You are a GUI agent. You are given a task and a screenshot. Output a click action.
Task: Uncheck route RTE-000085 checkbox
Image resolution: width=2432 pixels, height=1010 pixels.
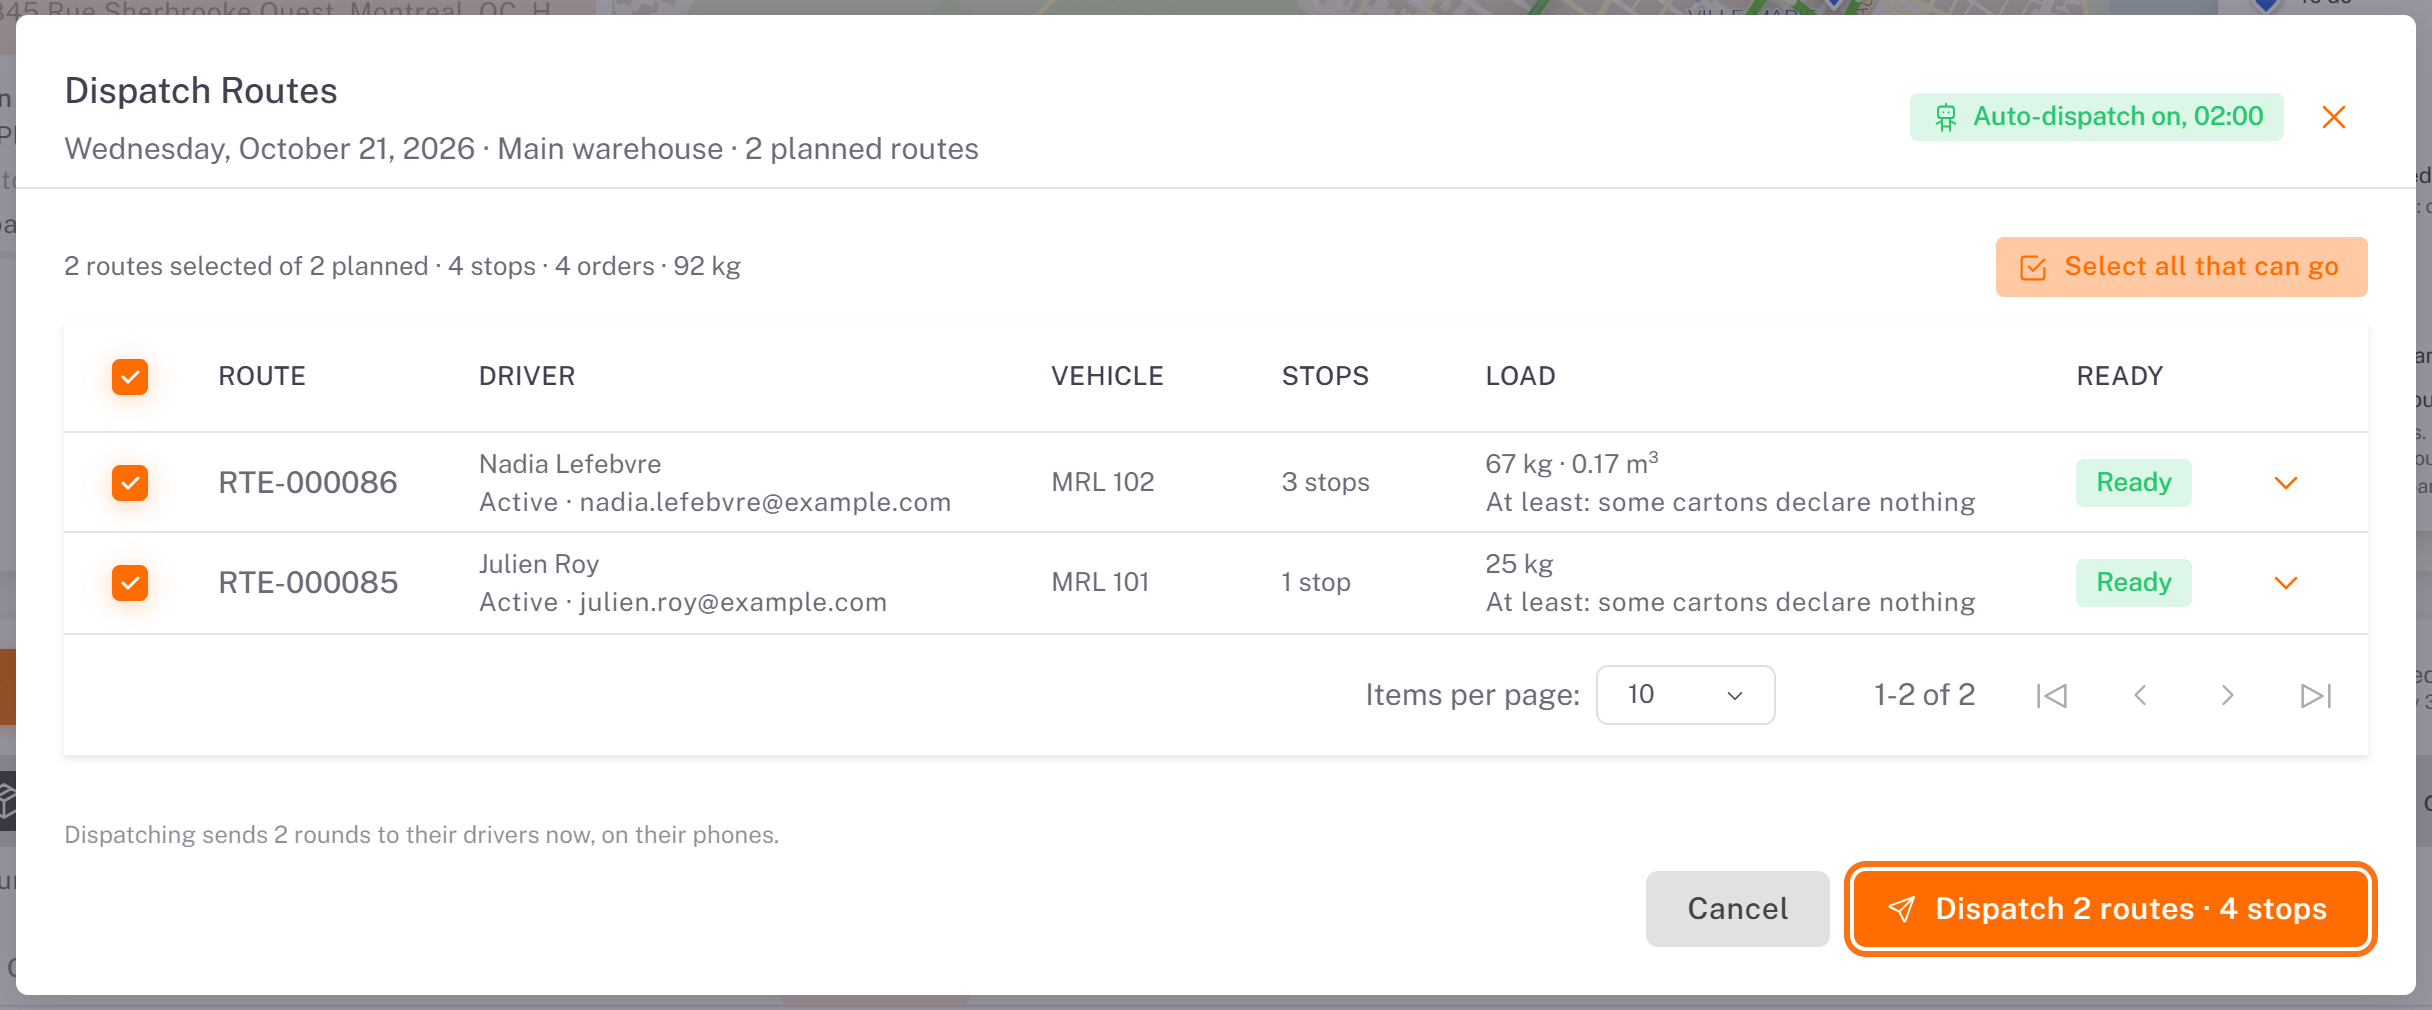coord(130,583)
